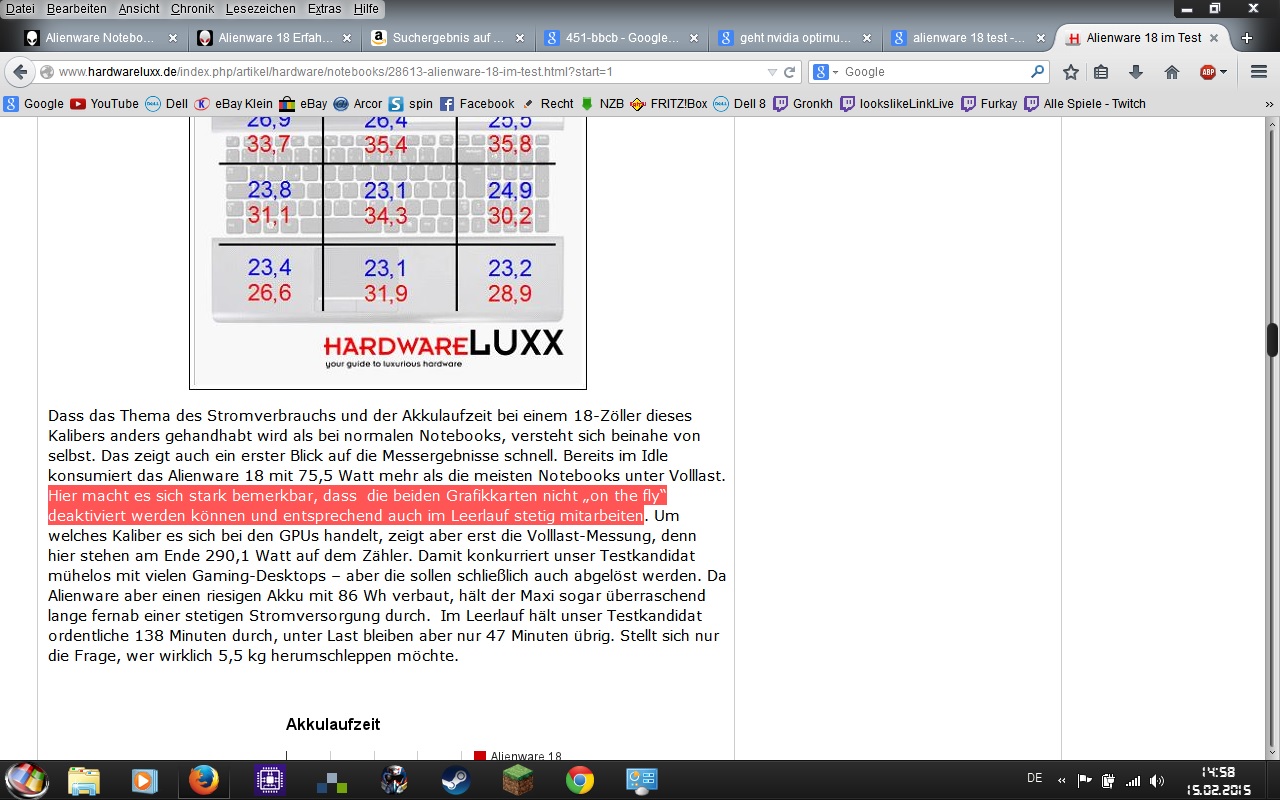
Task: Open the Datei menu
Action: 20,9
